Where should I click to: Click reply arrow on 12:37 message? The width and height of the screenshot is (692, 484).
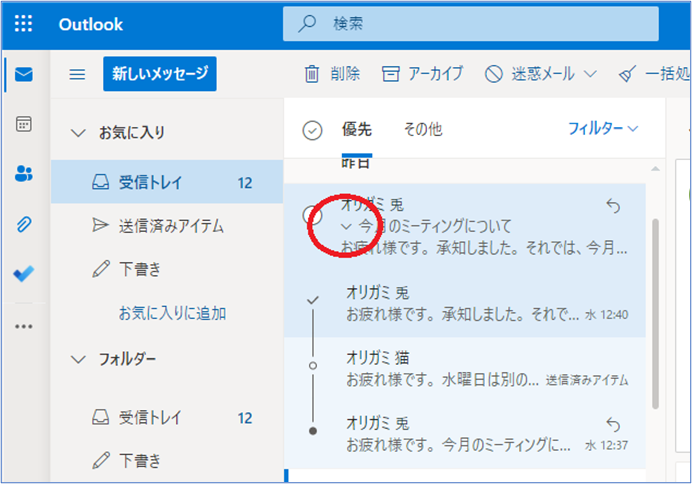(613, 424)
